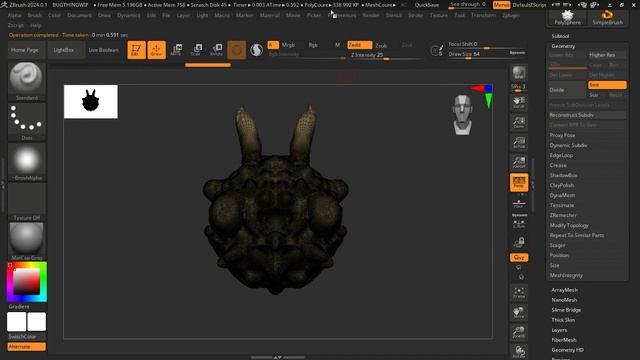Image resolution: width=640 pixels, height=360 pixels.
Task: Toggle Persp perspective view
Action: pos(519,182)
